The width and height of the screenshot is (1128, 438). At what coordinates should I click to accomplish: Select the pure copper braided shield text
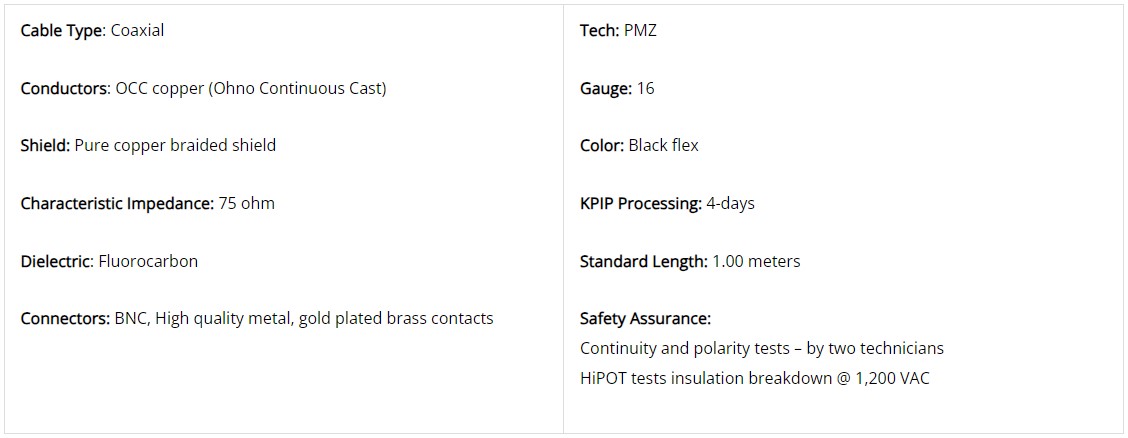point(175,145)
